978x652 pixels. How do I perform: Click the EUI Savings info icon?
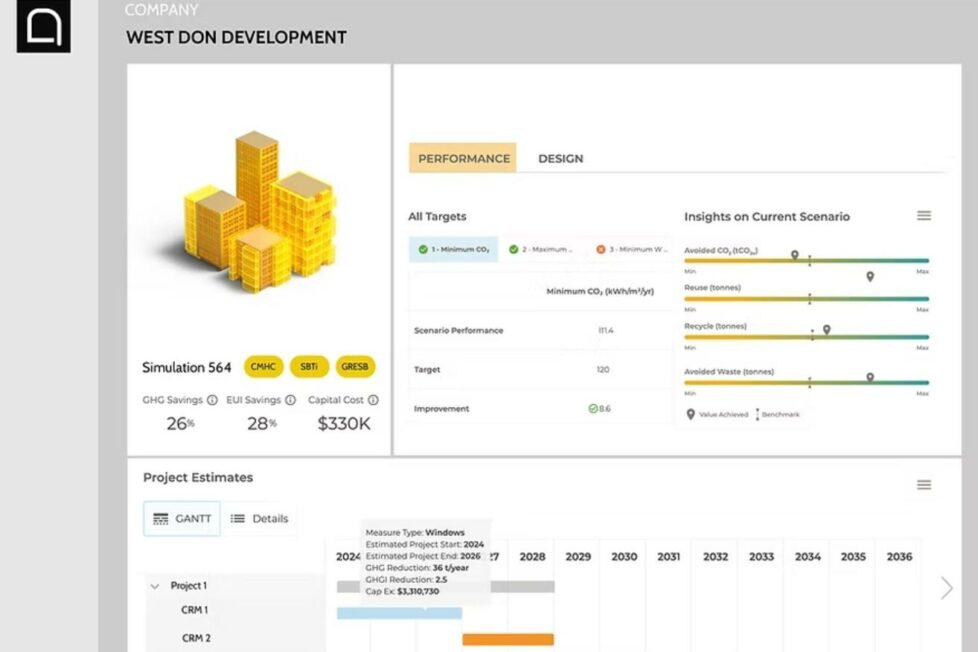pyautogui.click(x=290, y=400)
